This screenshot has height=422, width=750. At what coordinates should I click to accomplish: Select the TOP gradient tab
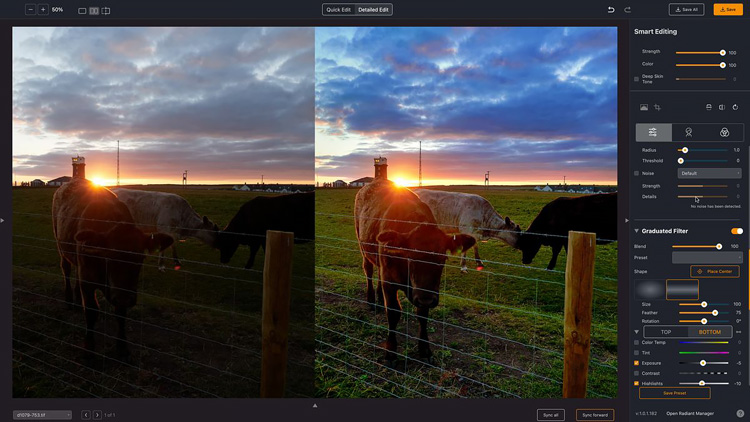pyautogui.click(x=666, y=332)
